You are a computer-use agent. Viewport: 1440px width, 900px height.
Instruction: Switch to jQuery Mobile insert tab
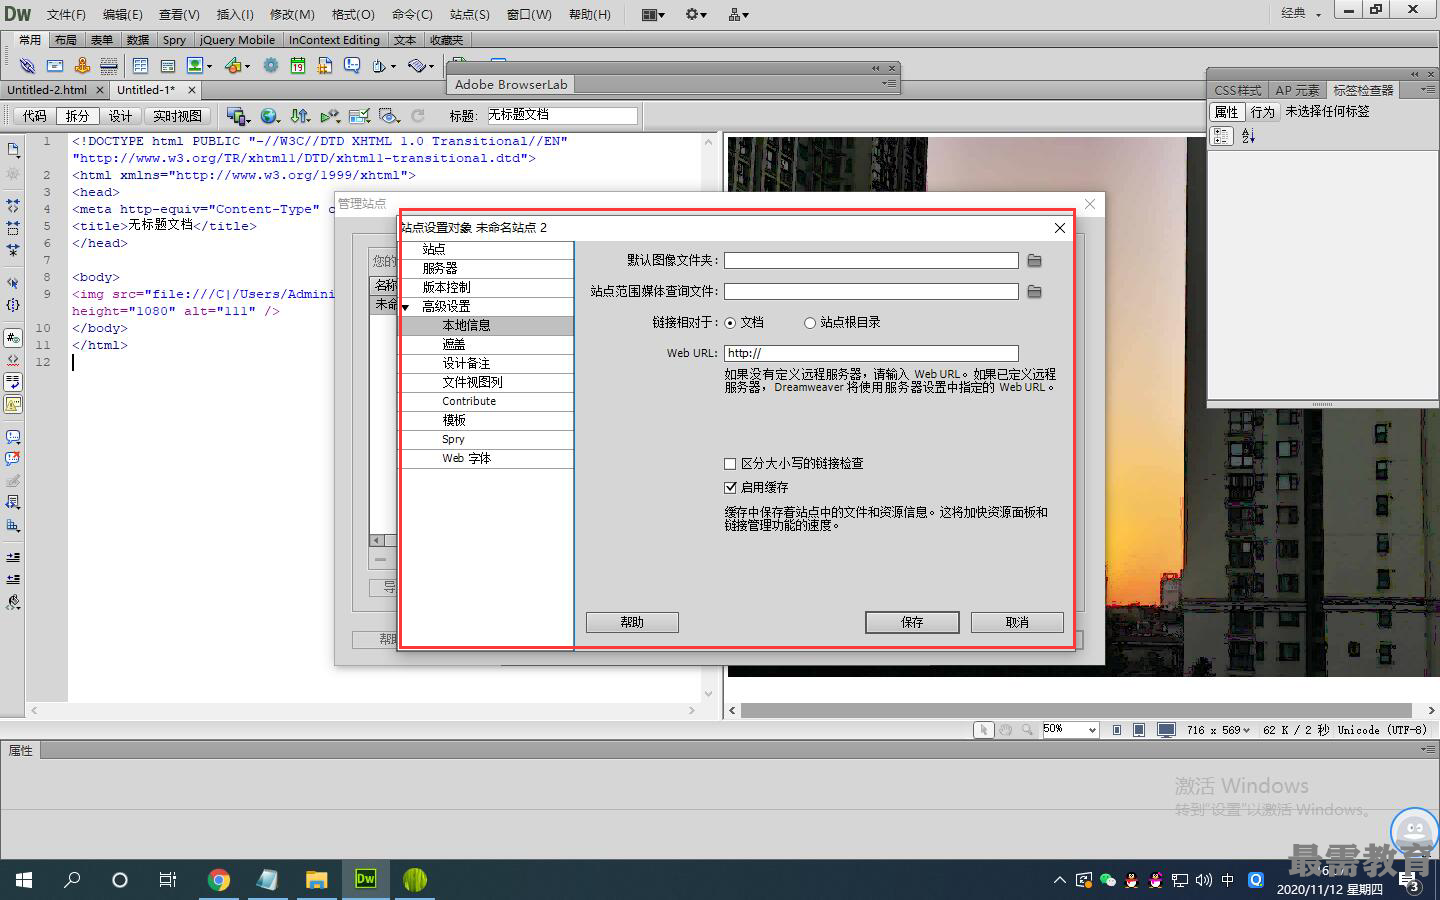237,40
